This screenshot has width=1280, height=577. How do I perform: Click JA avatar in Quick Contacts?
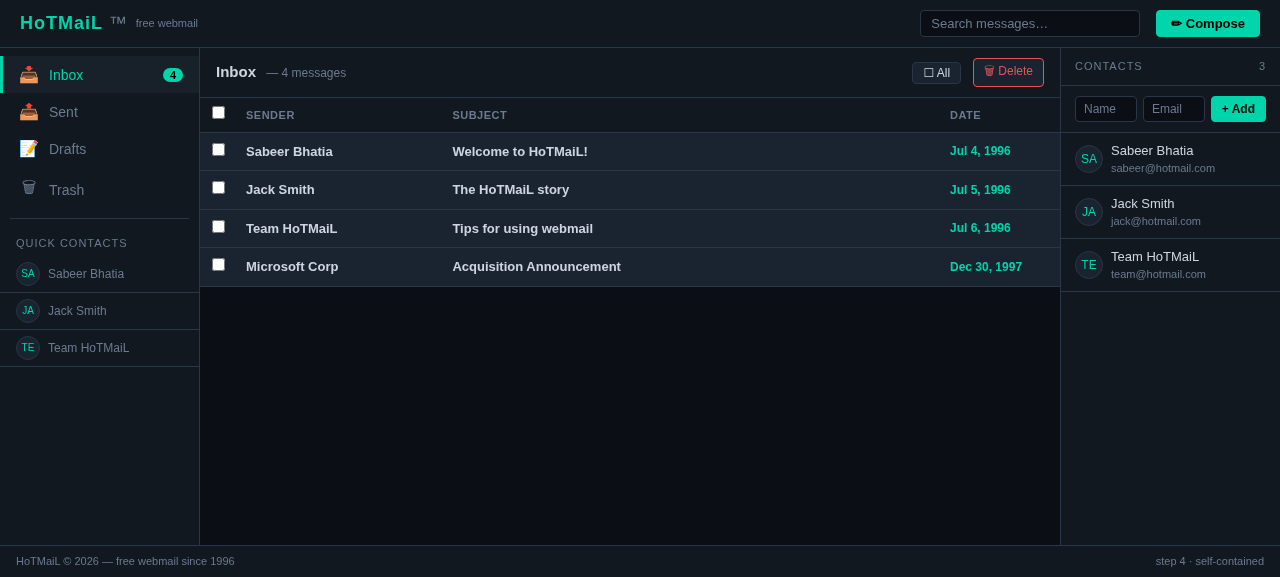(28, 311)
